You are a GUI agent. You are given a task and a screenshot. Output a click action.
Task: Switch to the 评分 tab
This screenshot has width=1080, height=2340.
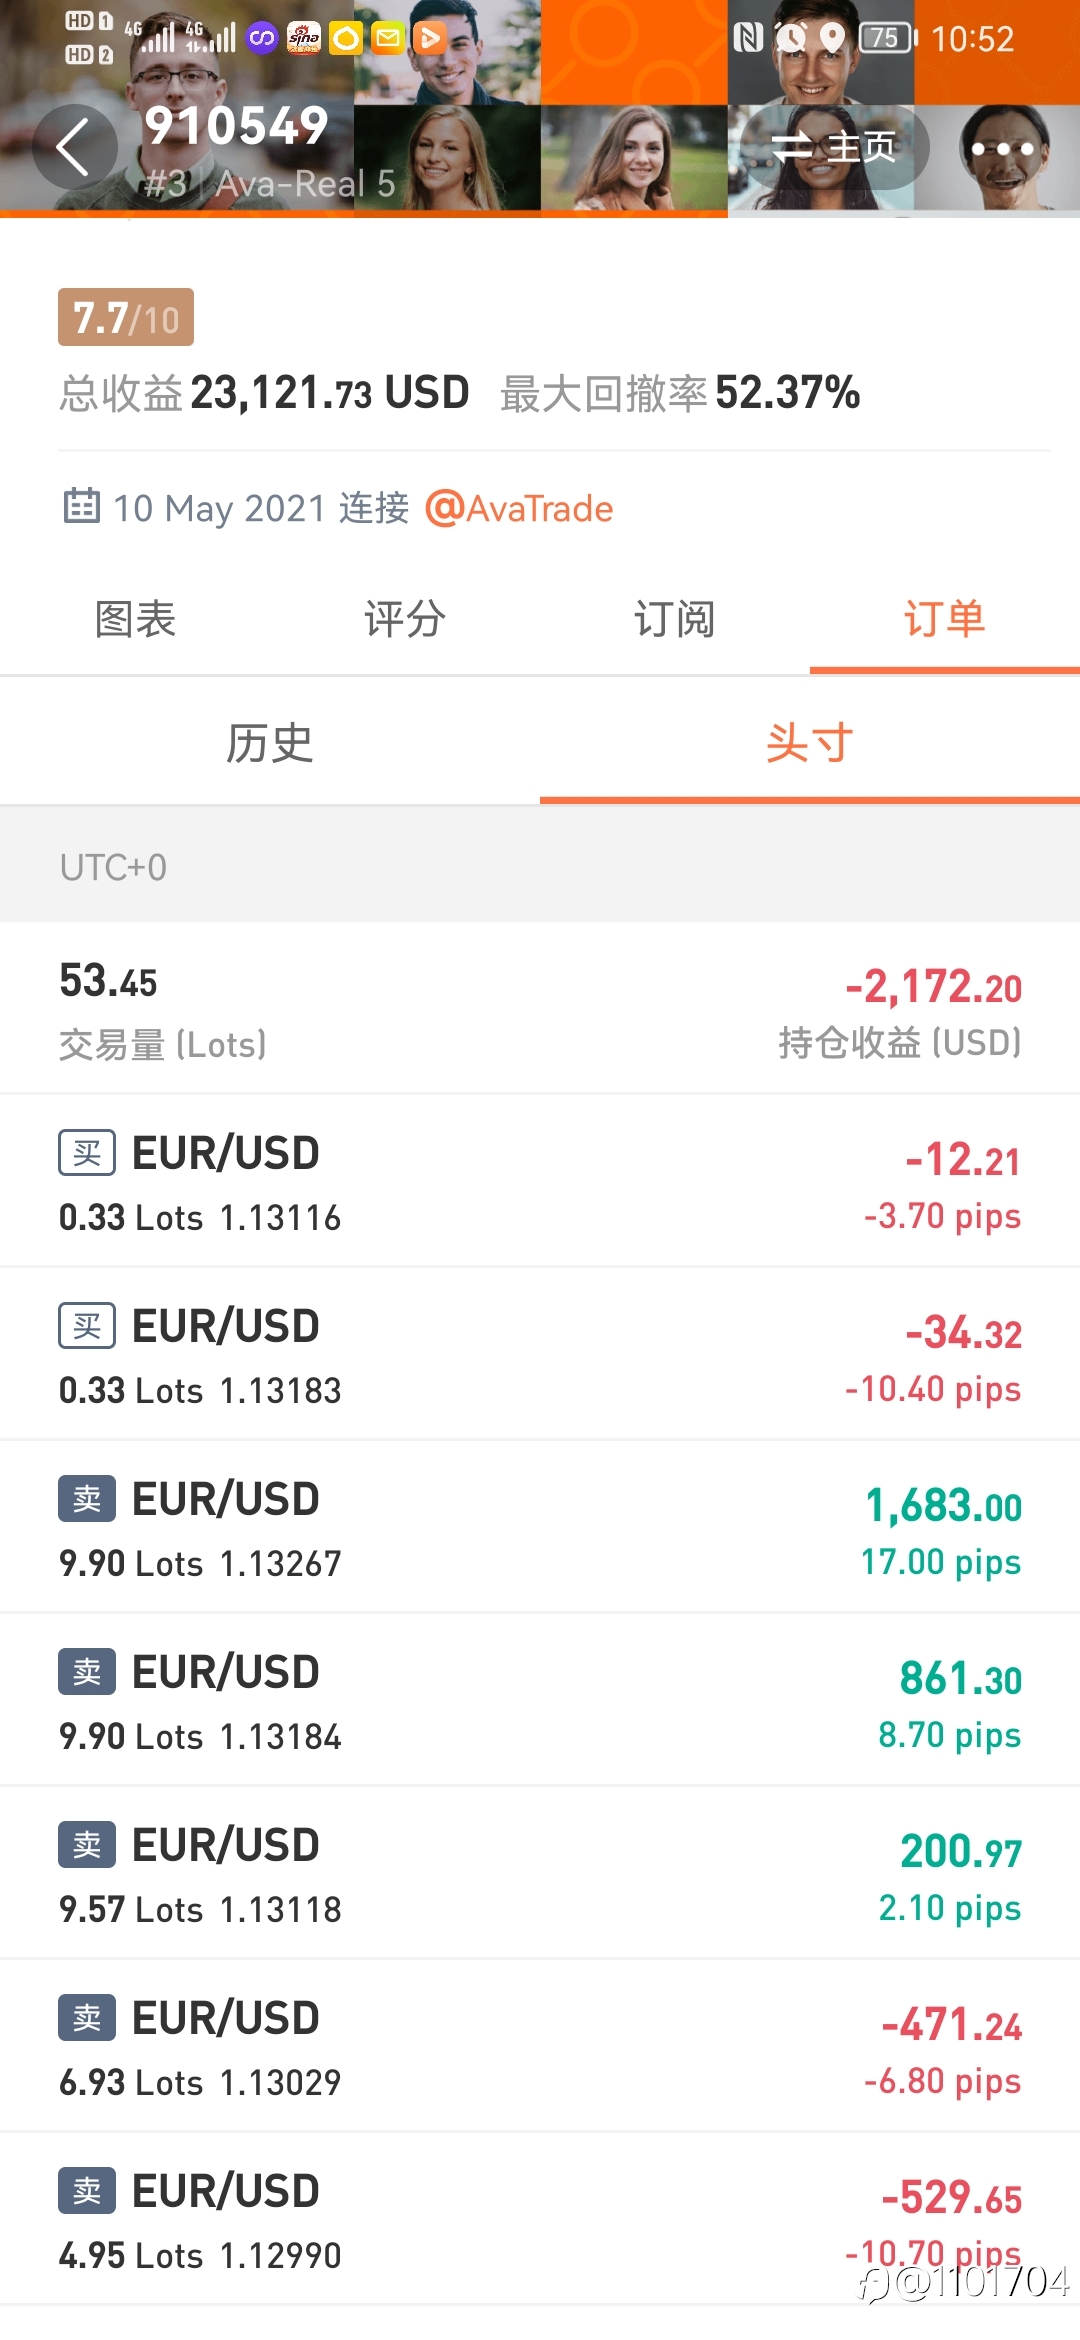(x=405, y=619)
